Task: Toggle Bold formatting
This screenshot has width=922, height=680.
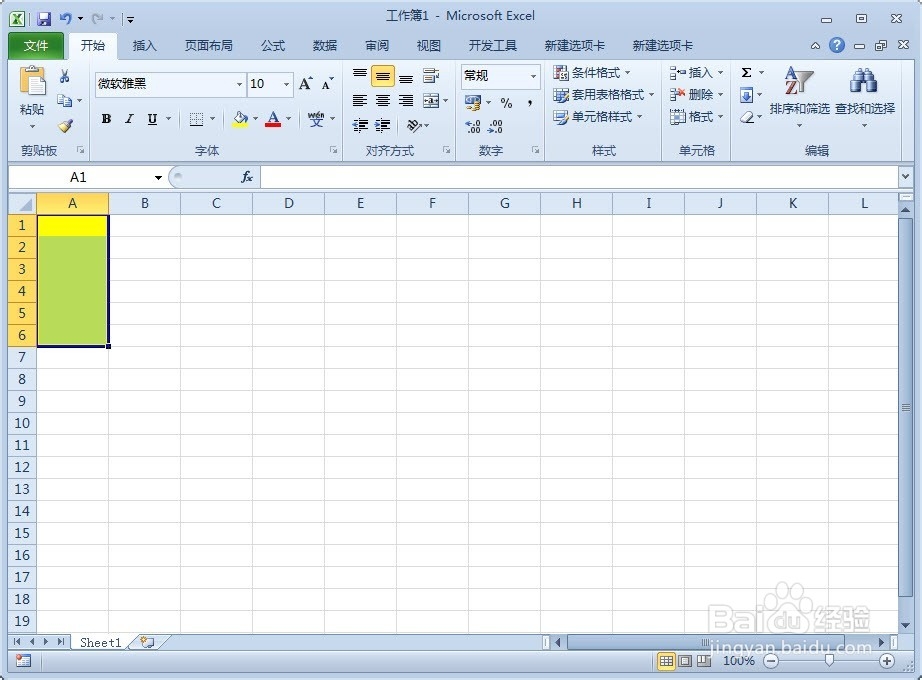Action: click(x=106, y=119)
